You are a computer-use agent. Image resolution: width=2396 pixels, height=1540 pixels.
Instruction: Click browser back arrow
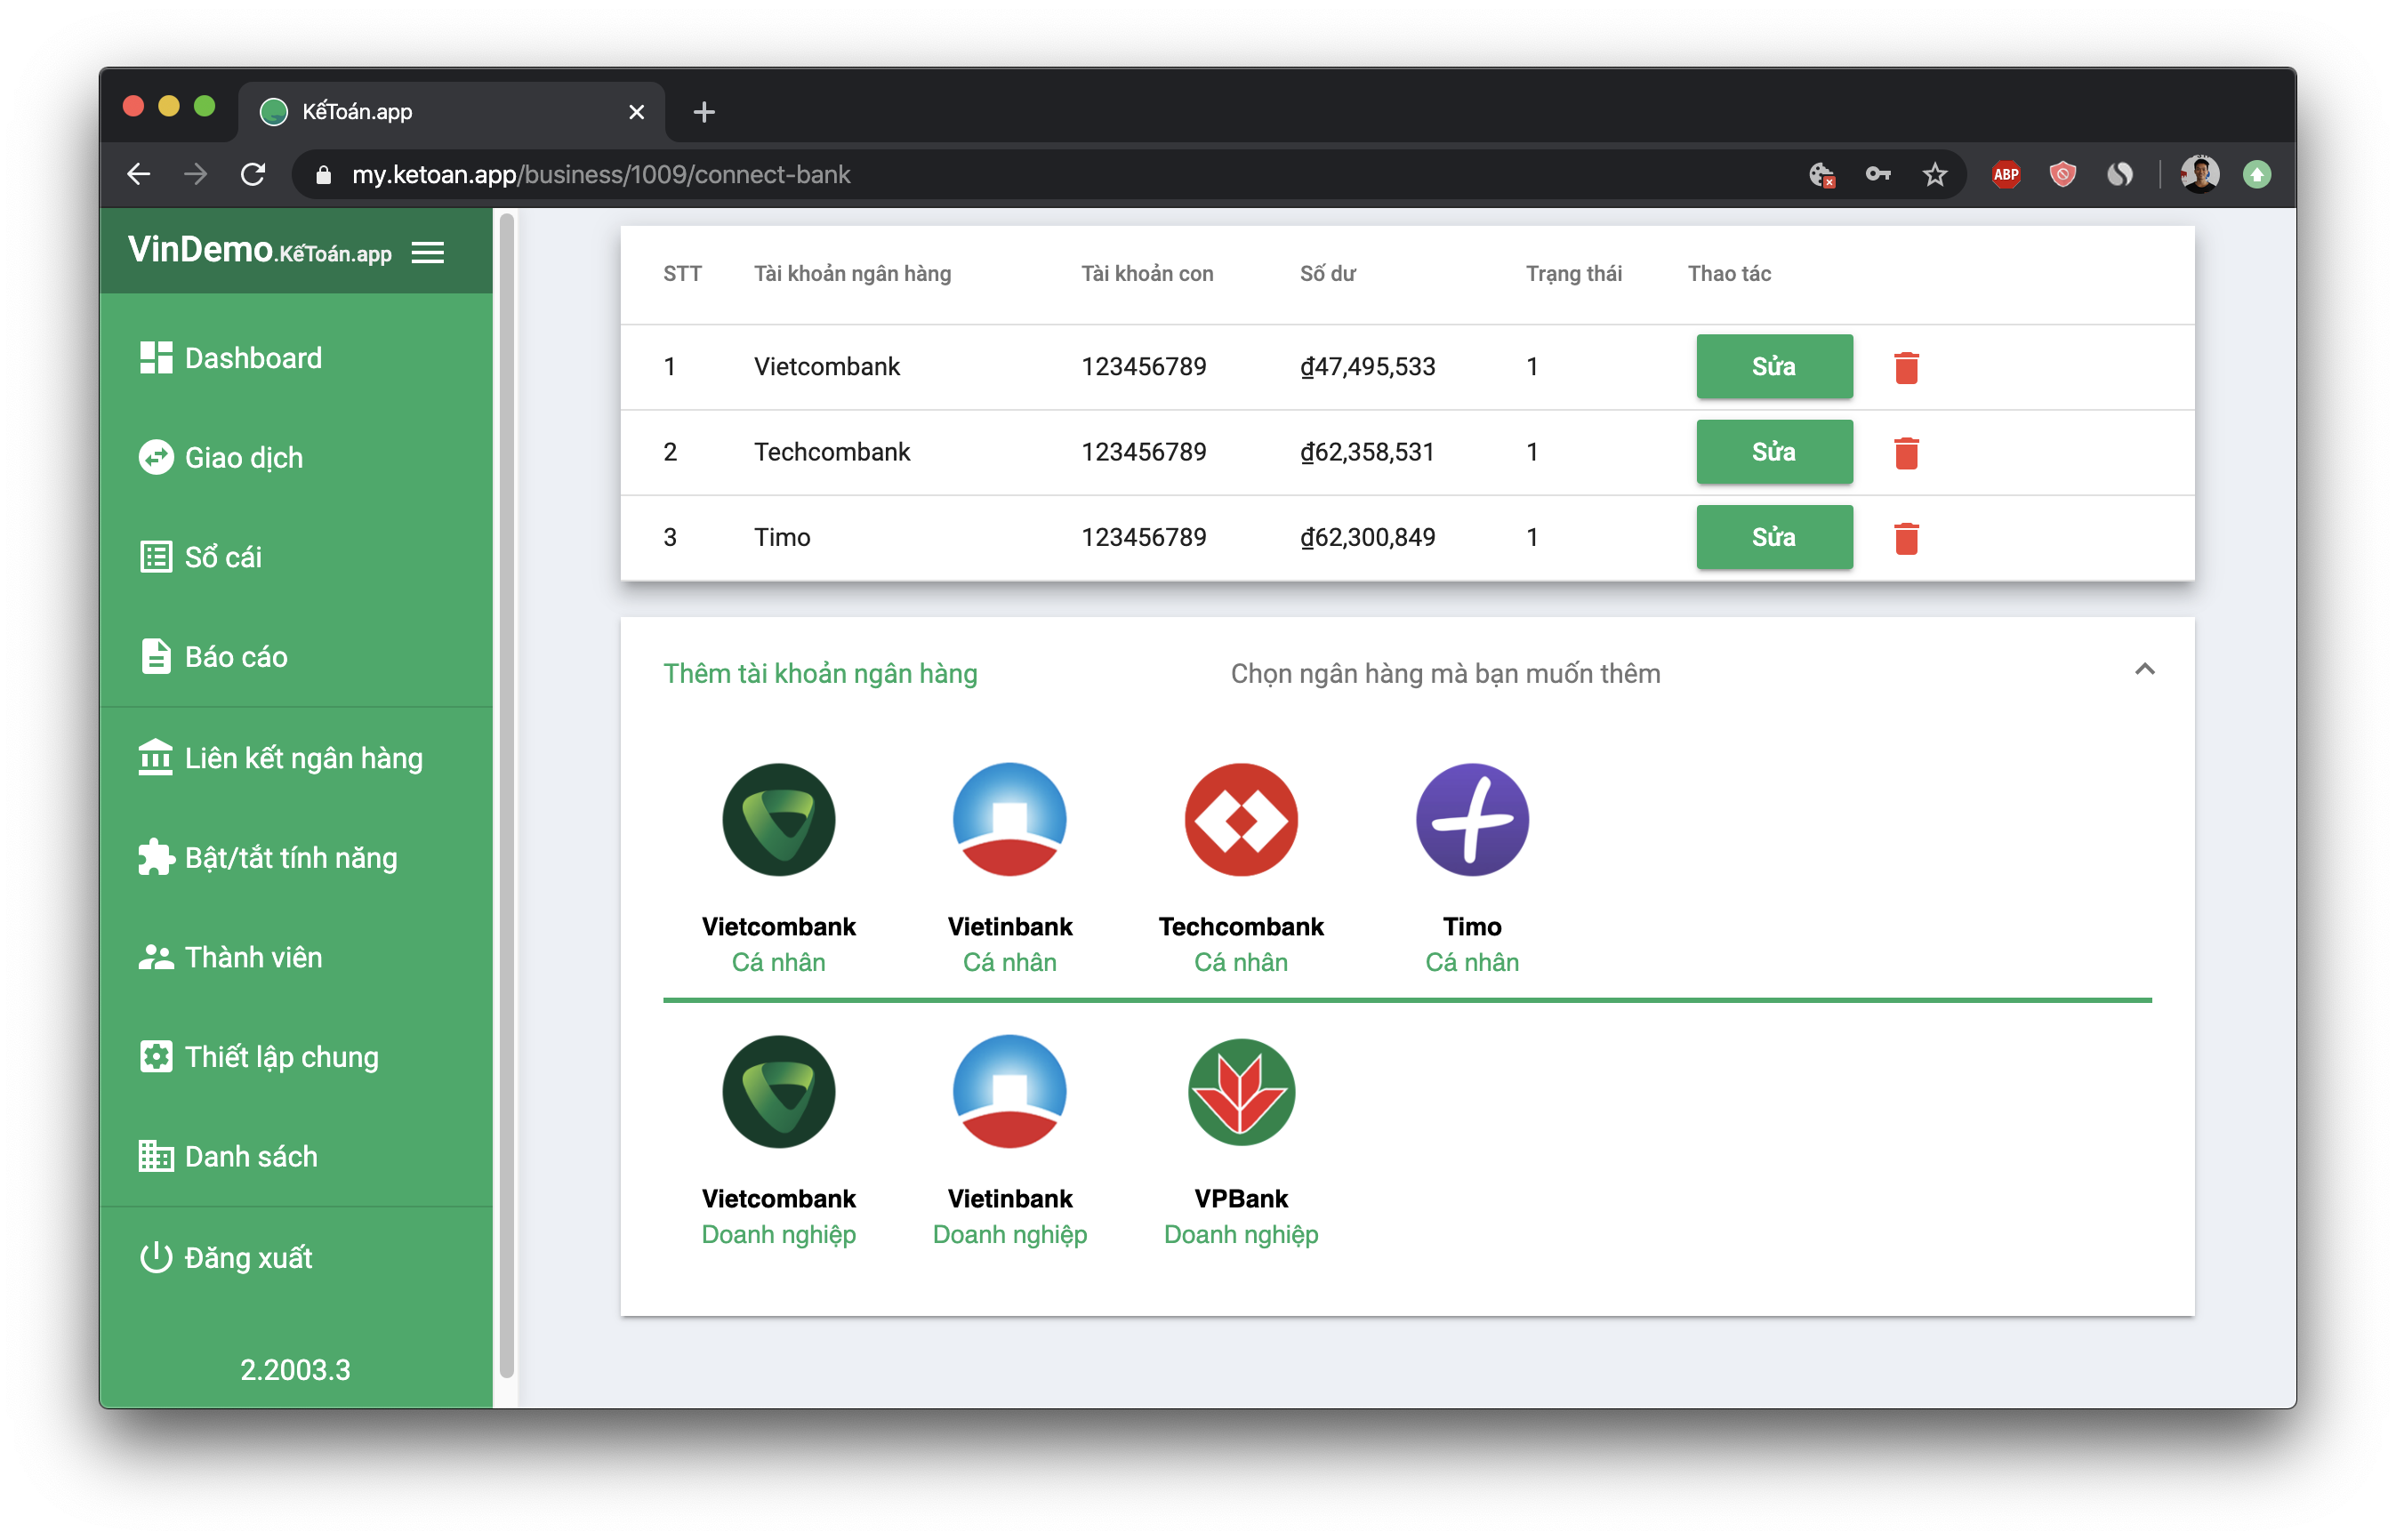pos(139,175)
